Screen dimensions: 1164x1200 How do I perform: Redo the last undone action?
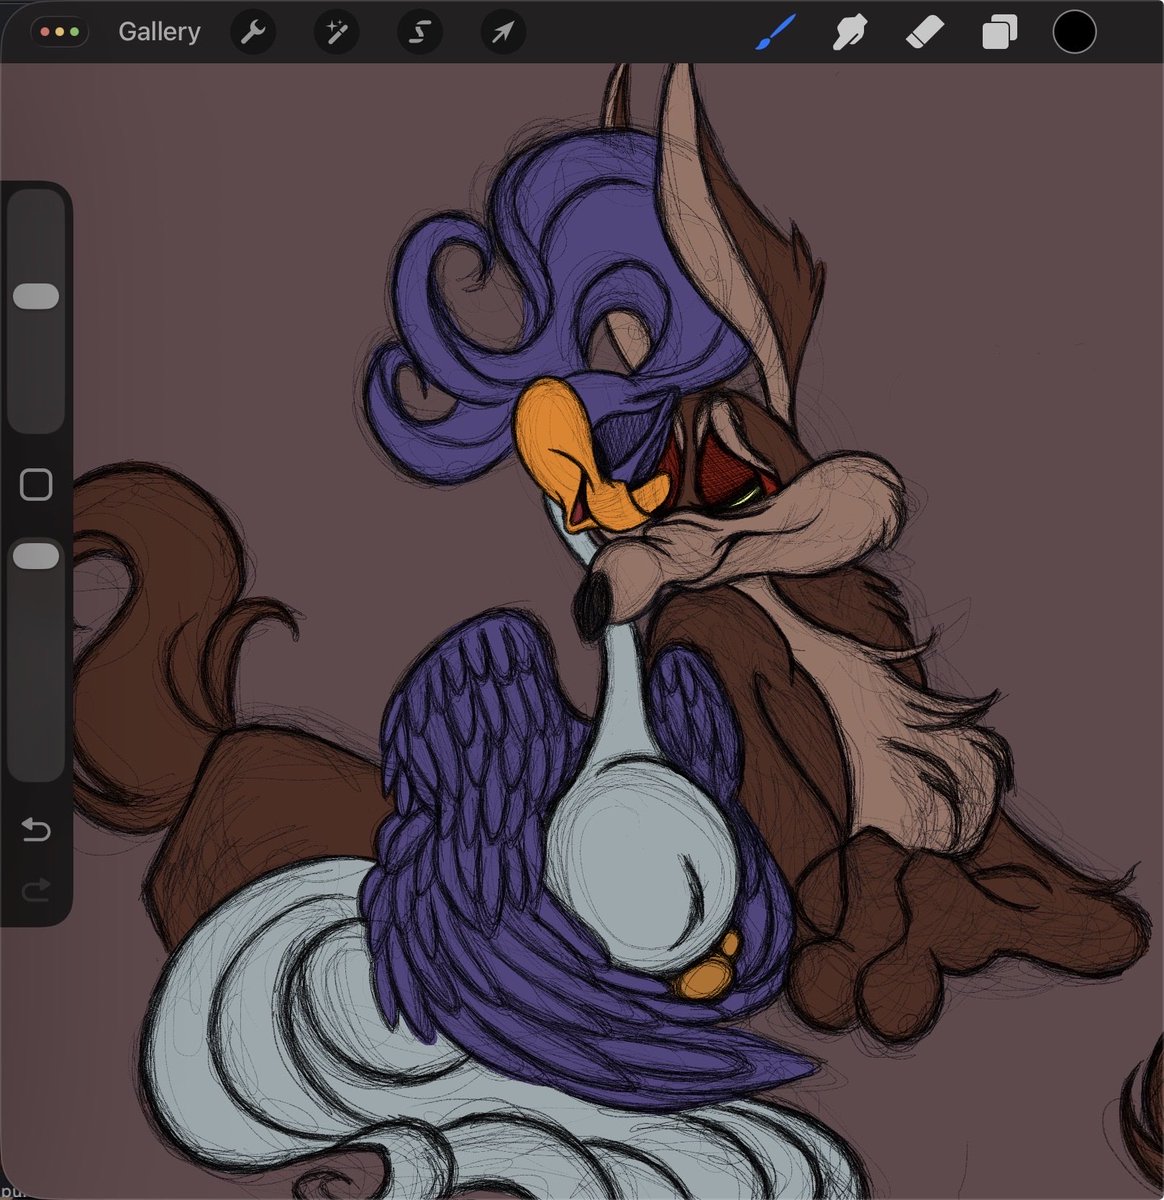pos(36,890)
